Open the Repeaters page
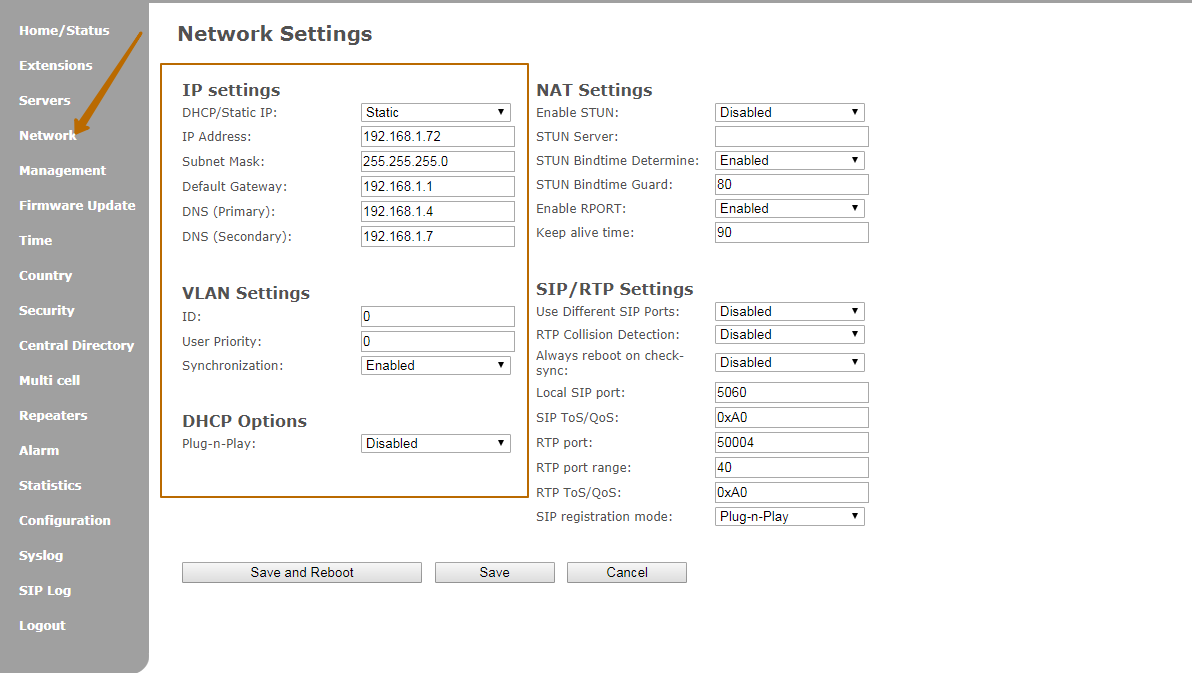 52,415
